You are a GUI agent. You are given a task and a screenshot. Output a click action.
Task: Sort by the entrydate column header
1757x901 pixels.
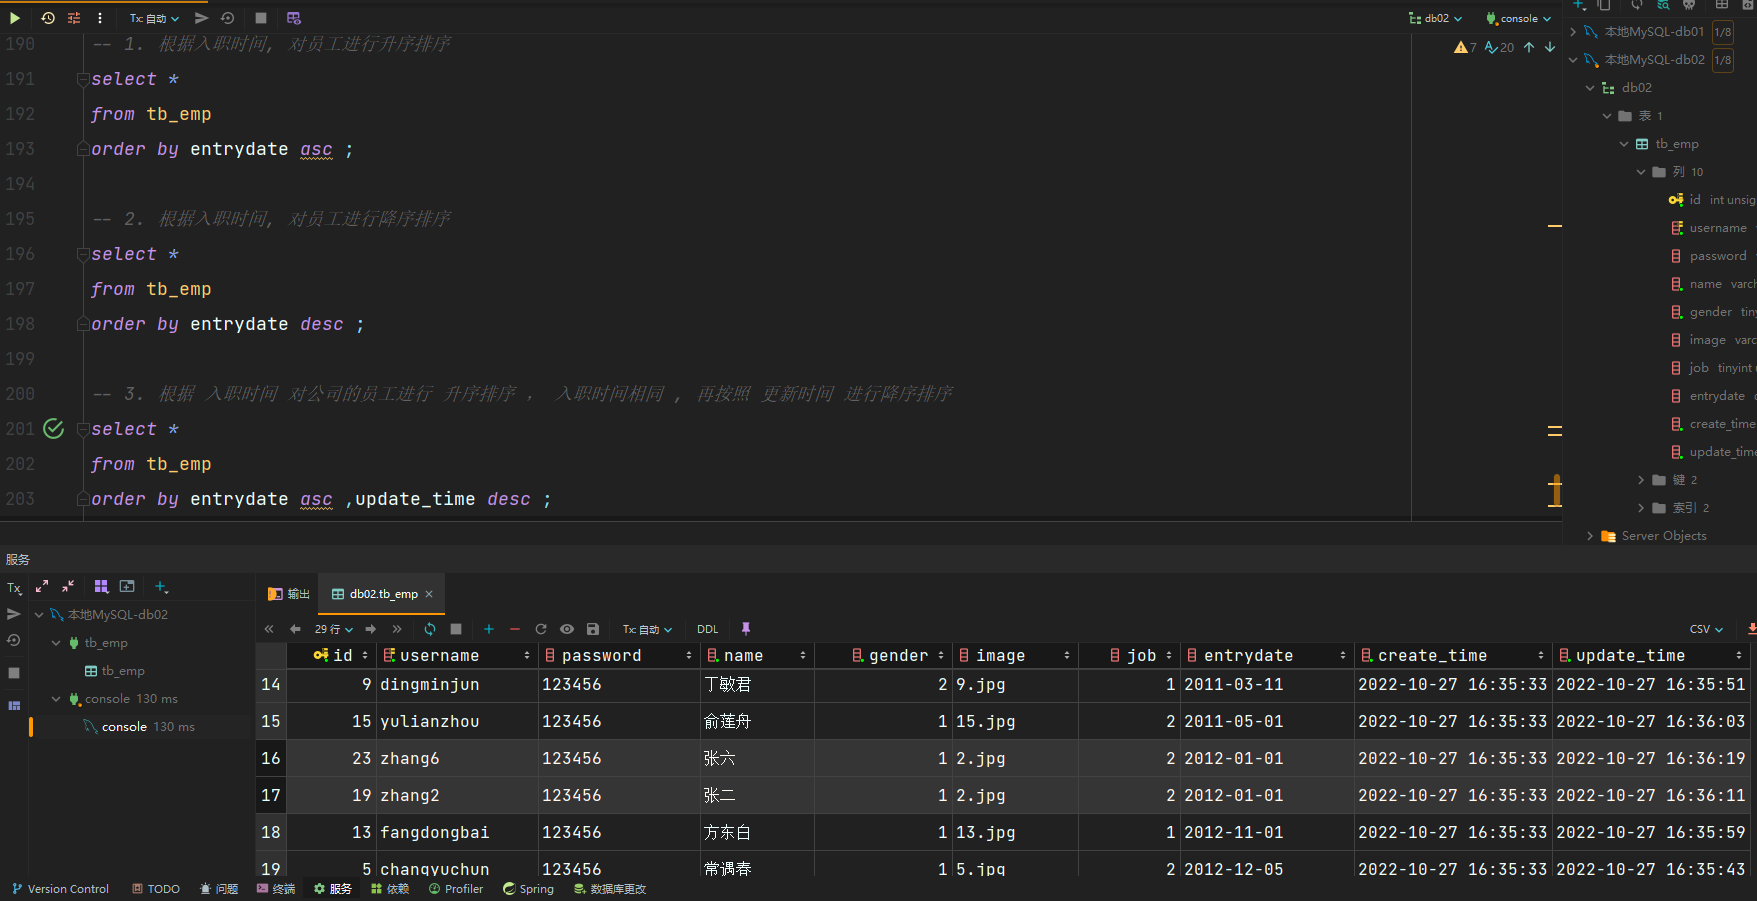pos(1266,656)
